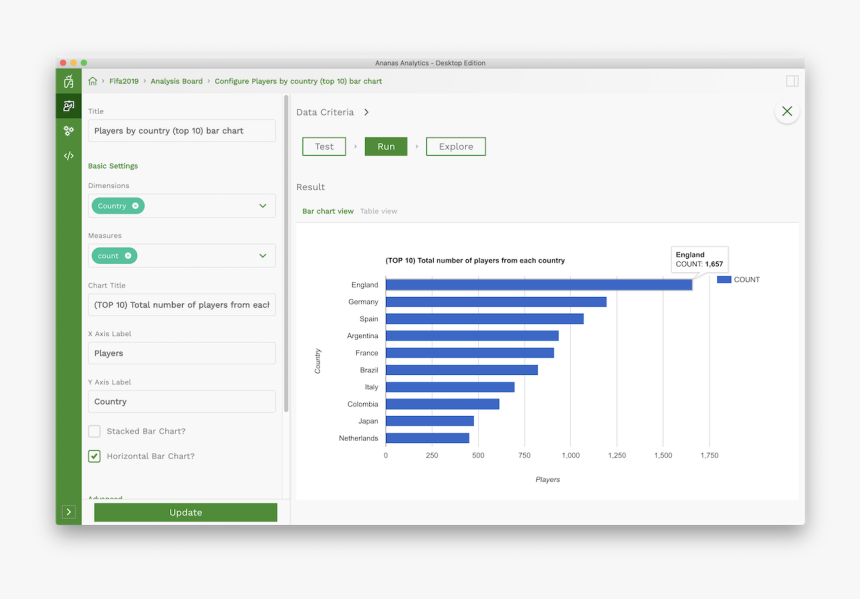Remove the count measure tag via its x icon
The image size is (860, 599).
tap(129, 255)
